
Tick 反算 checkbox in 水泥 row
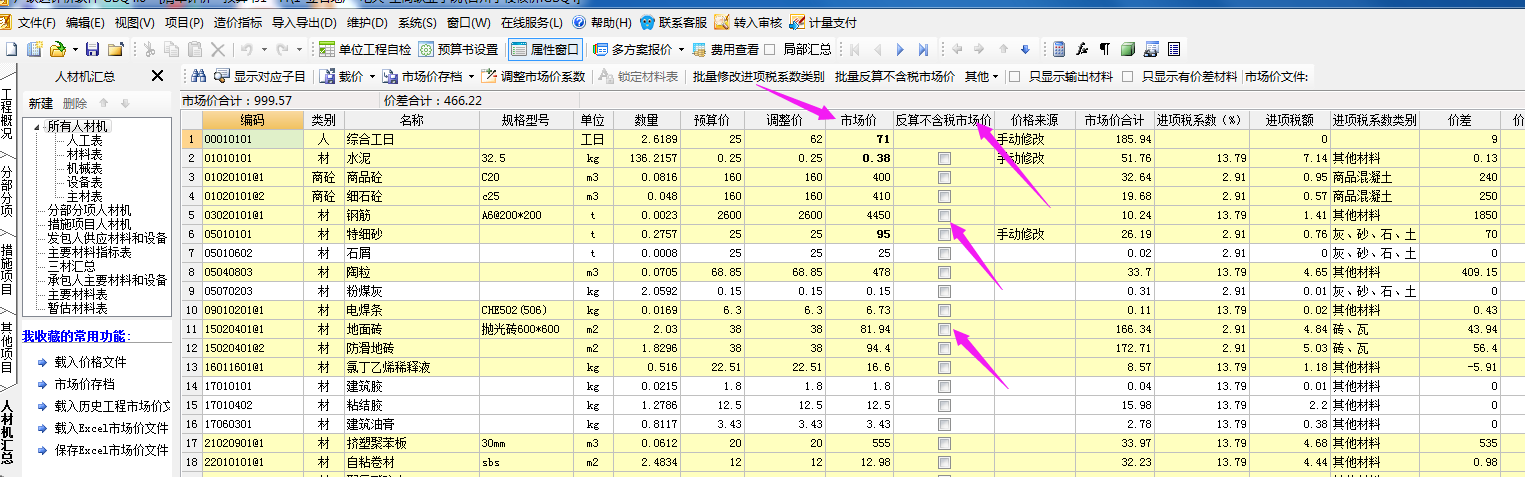pyautogui.click(x=944, y=158)
